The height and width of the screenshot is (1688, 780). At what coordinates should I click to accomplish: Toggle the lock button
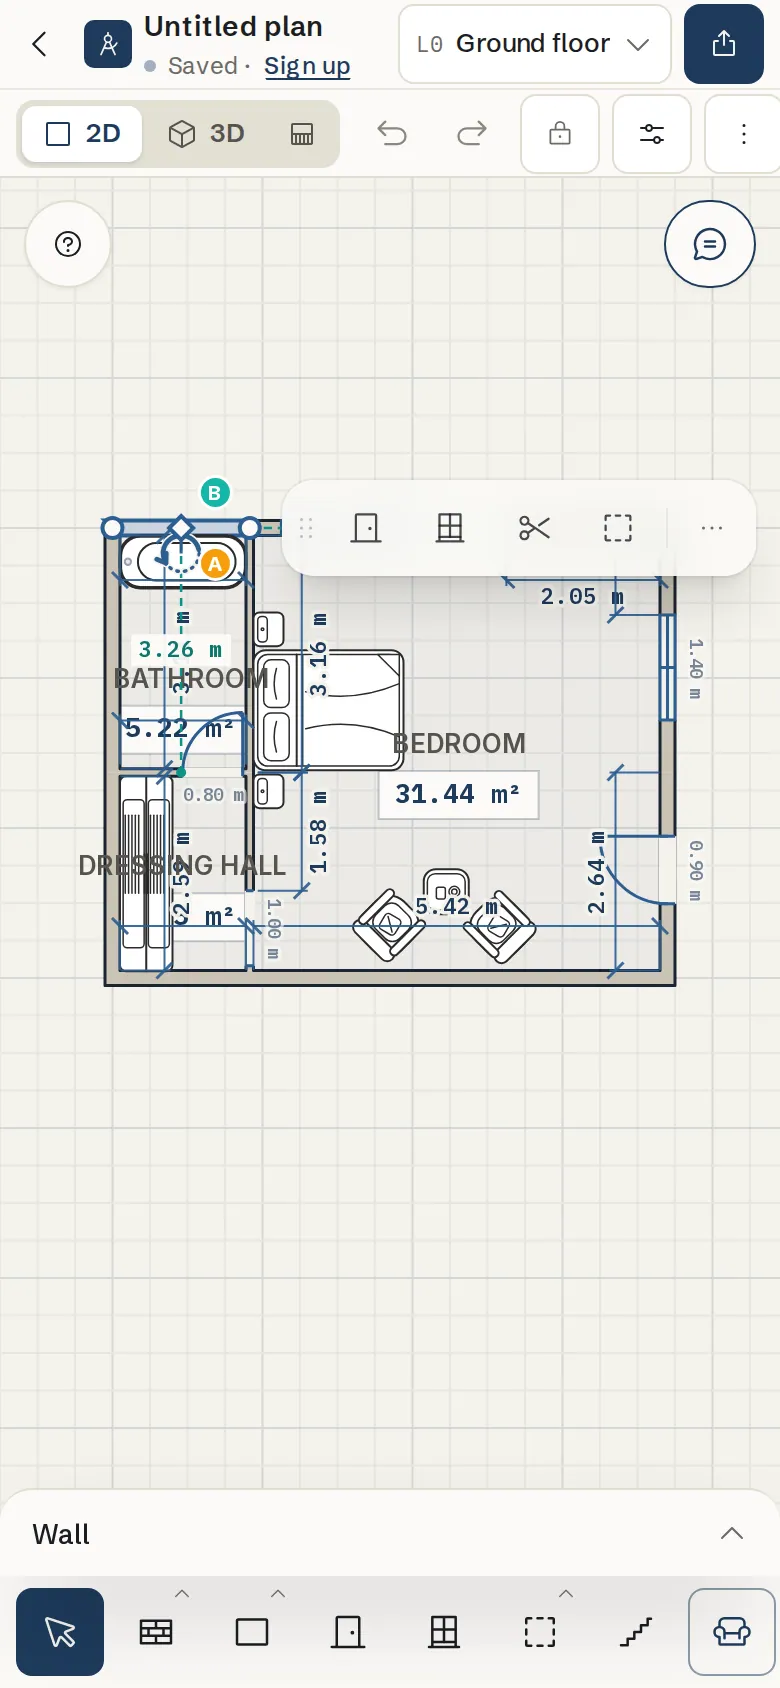click(x=560, y=134)
